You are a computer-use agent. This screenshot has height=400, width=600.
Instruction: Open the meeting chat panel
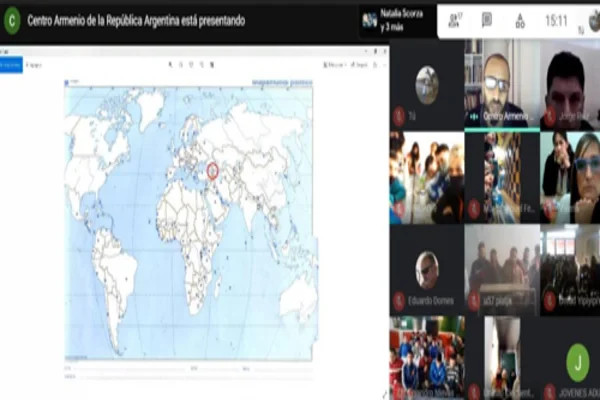click(x=487, y=20)
